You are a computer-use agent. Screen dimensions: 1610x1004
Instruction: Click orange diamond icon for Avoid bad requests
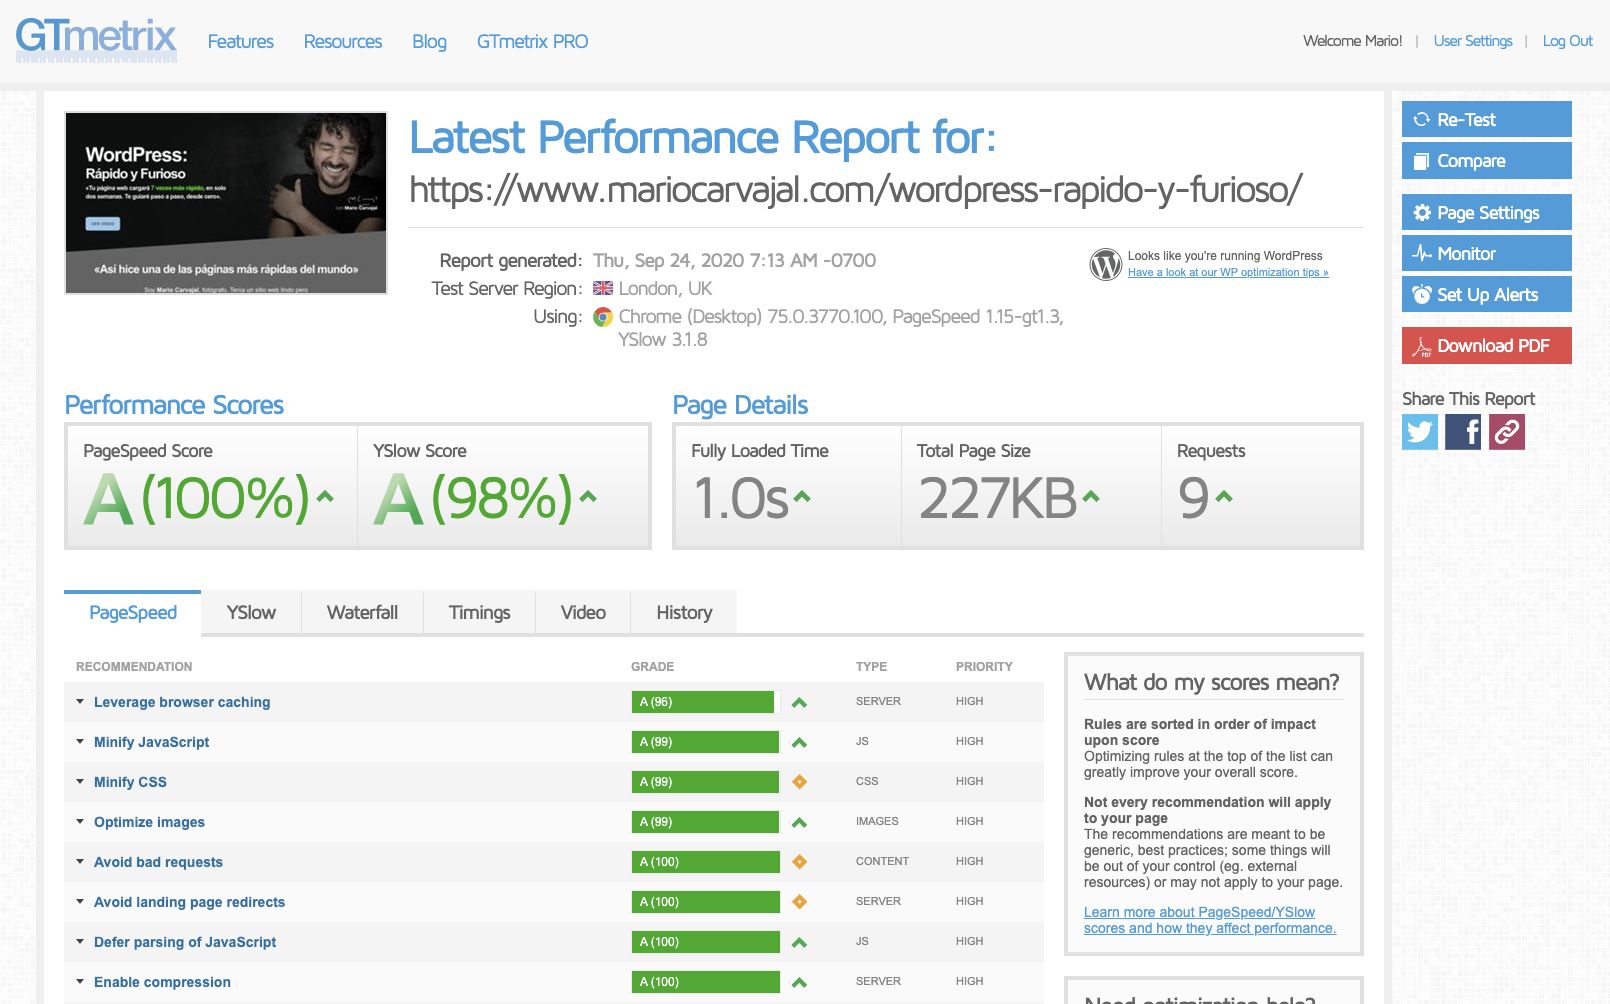click(x=799, y=862)
